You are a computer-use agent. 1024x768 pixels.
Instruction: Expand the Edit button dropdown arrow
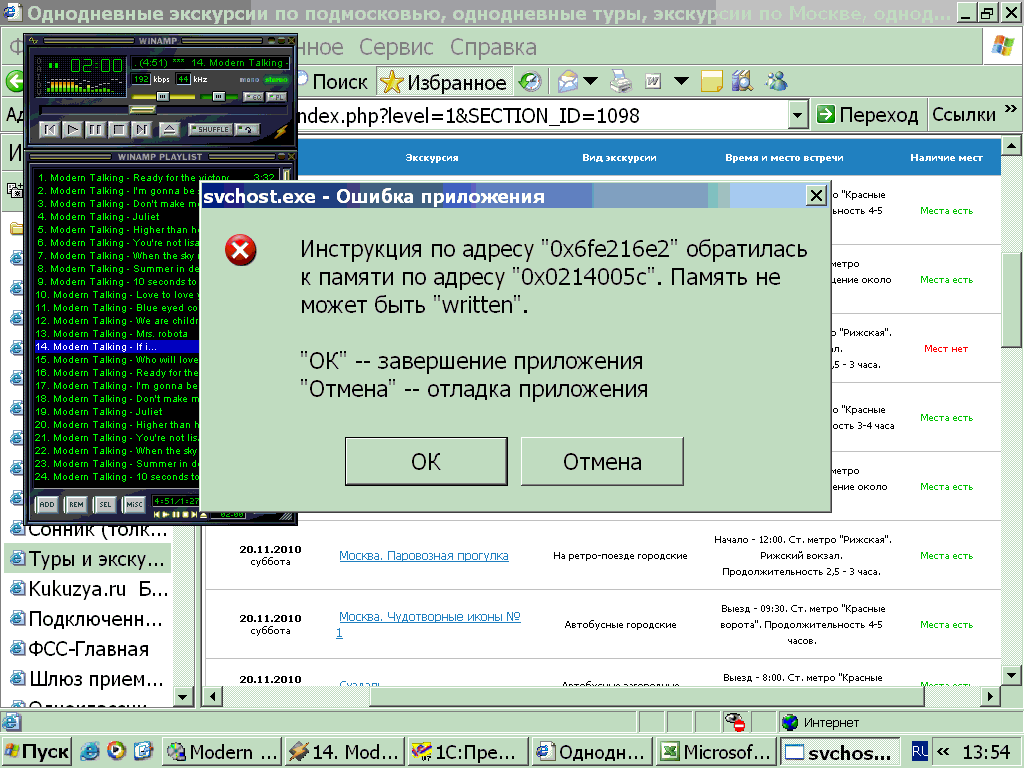pos(681,82)
